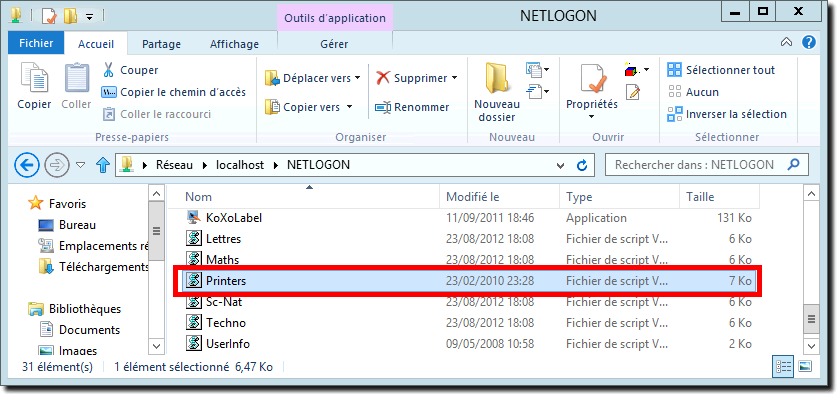Screen dimensions: 837x394
Task: Create a Nouveau dossier
Action: coord(496,92)
